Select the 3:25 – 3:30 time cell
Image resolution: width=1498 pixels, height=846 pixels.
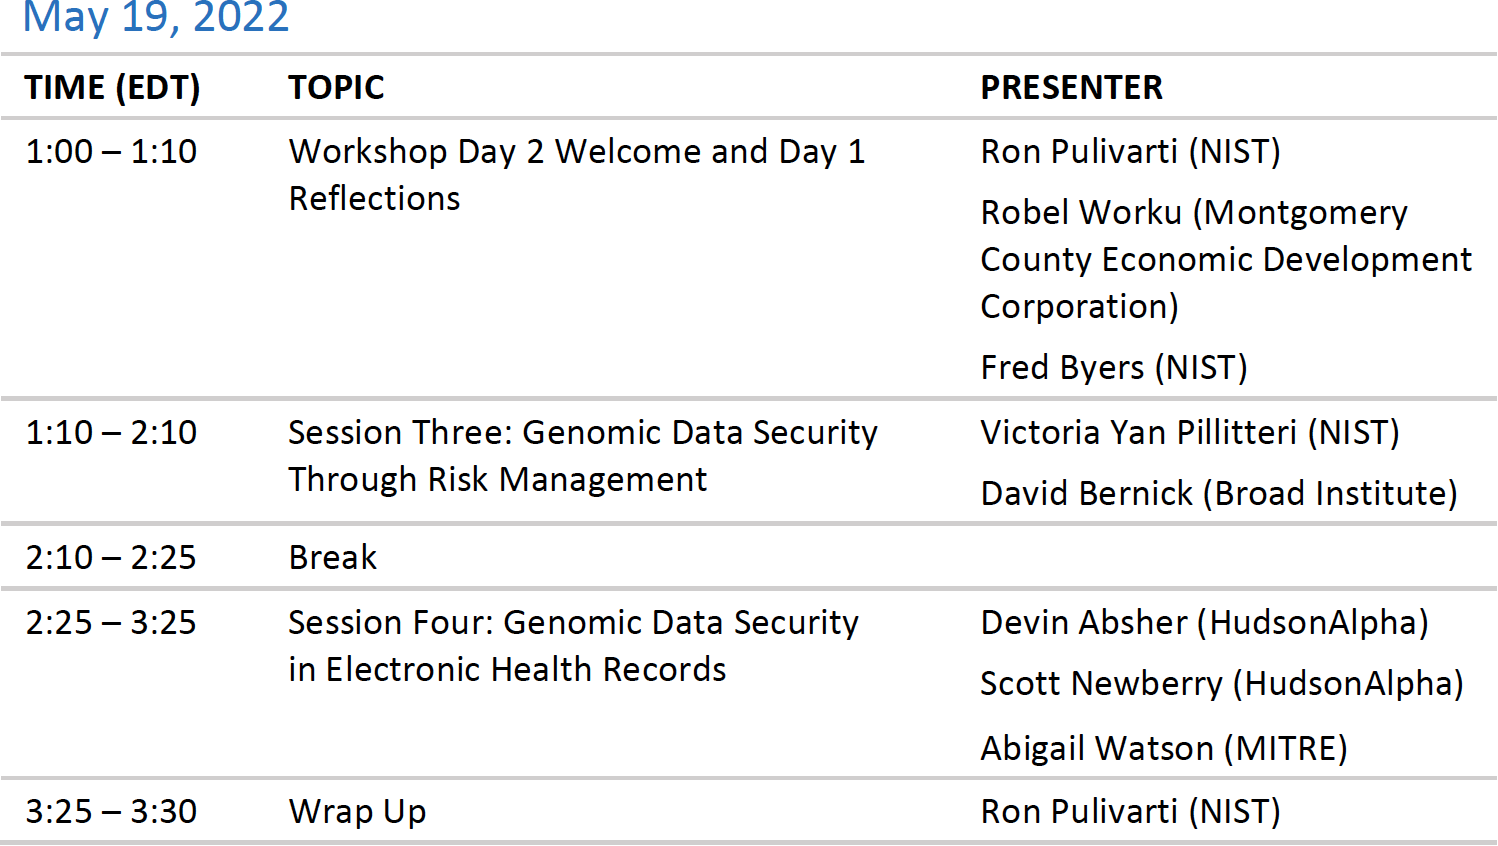click(111, 812)
